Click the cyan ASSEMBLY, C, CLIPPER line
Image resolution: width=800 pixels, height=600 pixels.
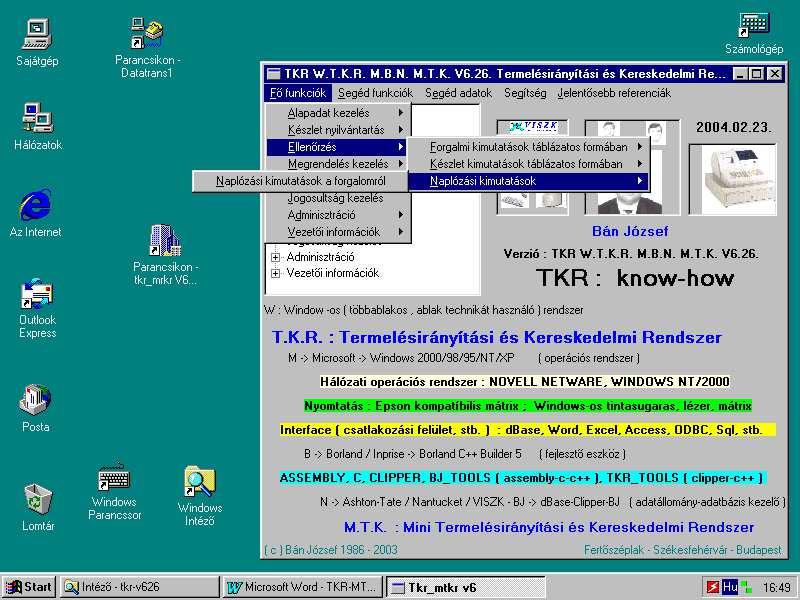click(x=522, y=478)
